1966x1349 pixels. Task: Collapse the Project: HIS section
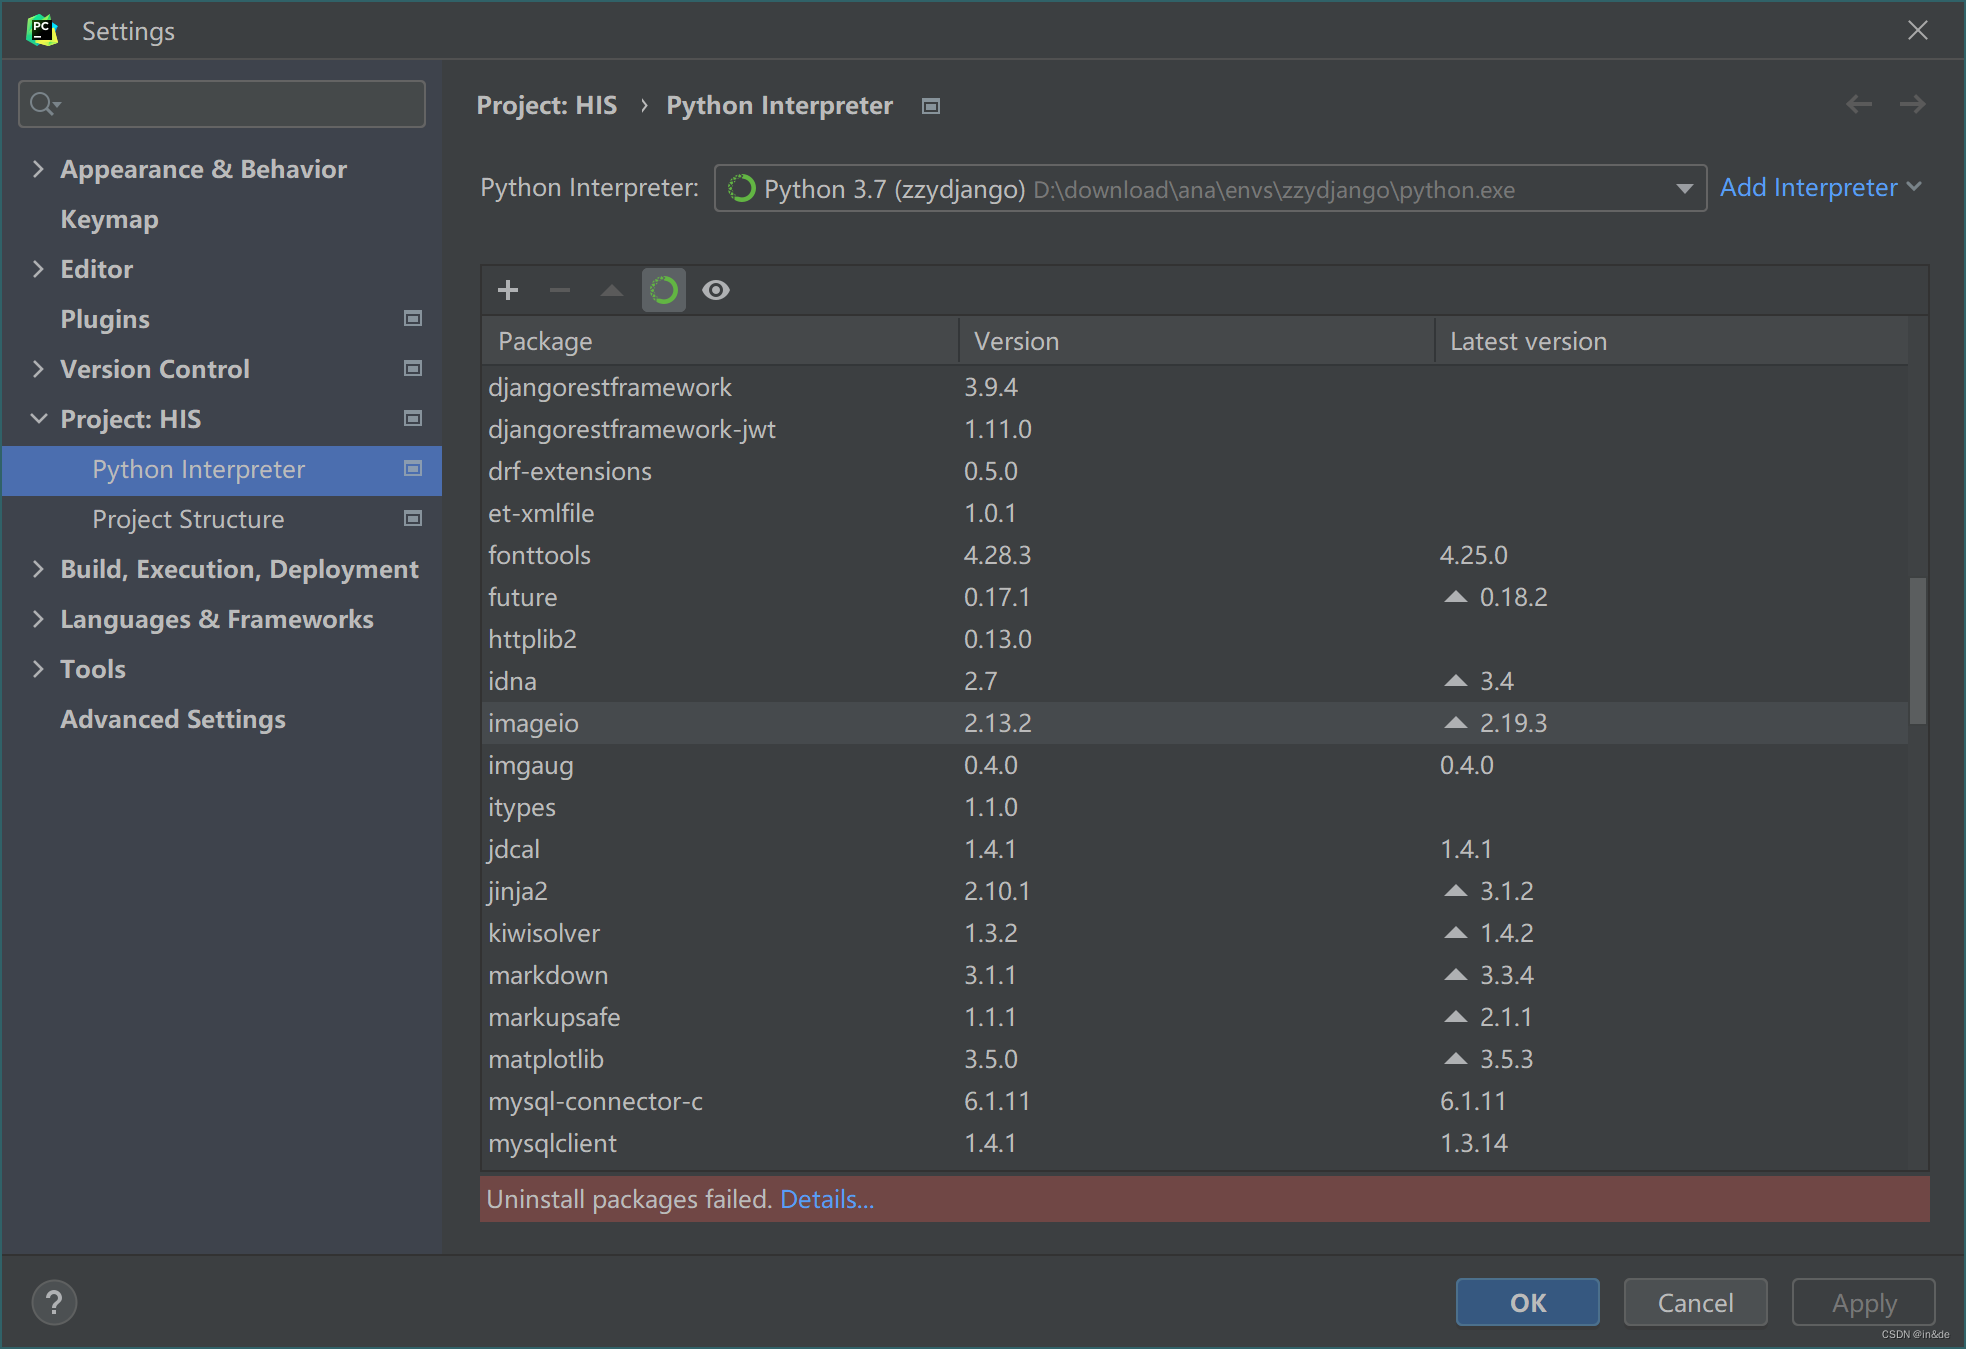coord(38,419)
